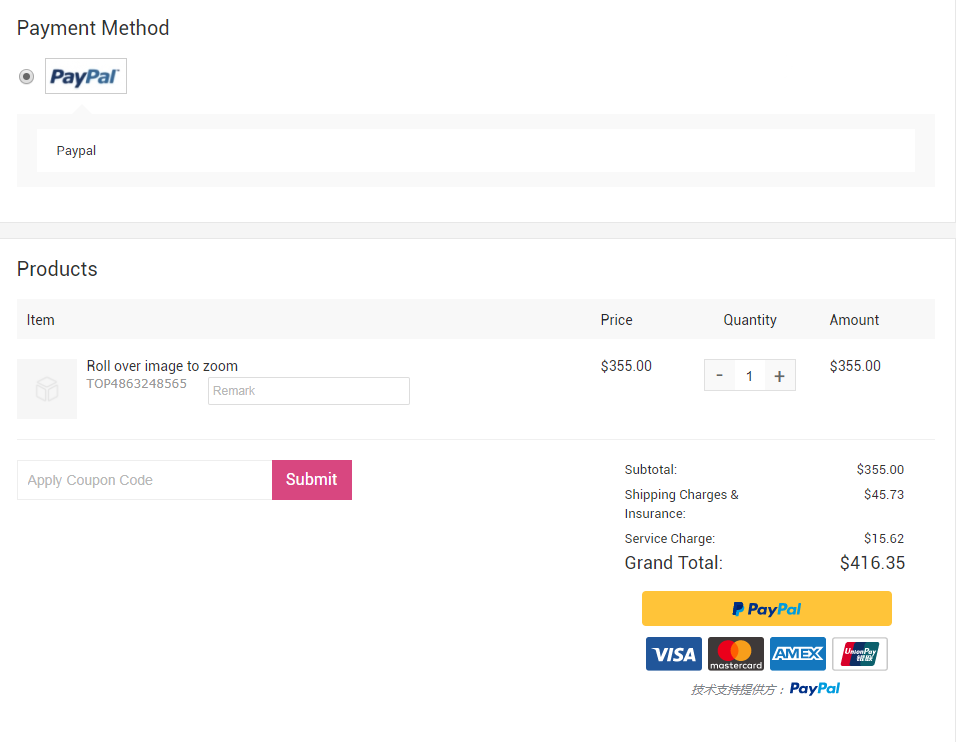The width and height of the screenshot is (956, 742).
Task: Decrease quantity with the minus button
Action: (719, 376)
